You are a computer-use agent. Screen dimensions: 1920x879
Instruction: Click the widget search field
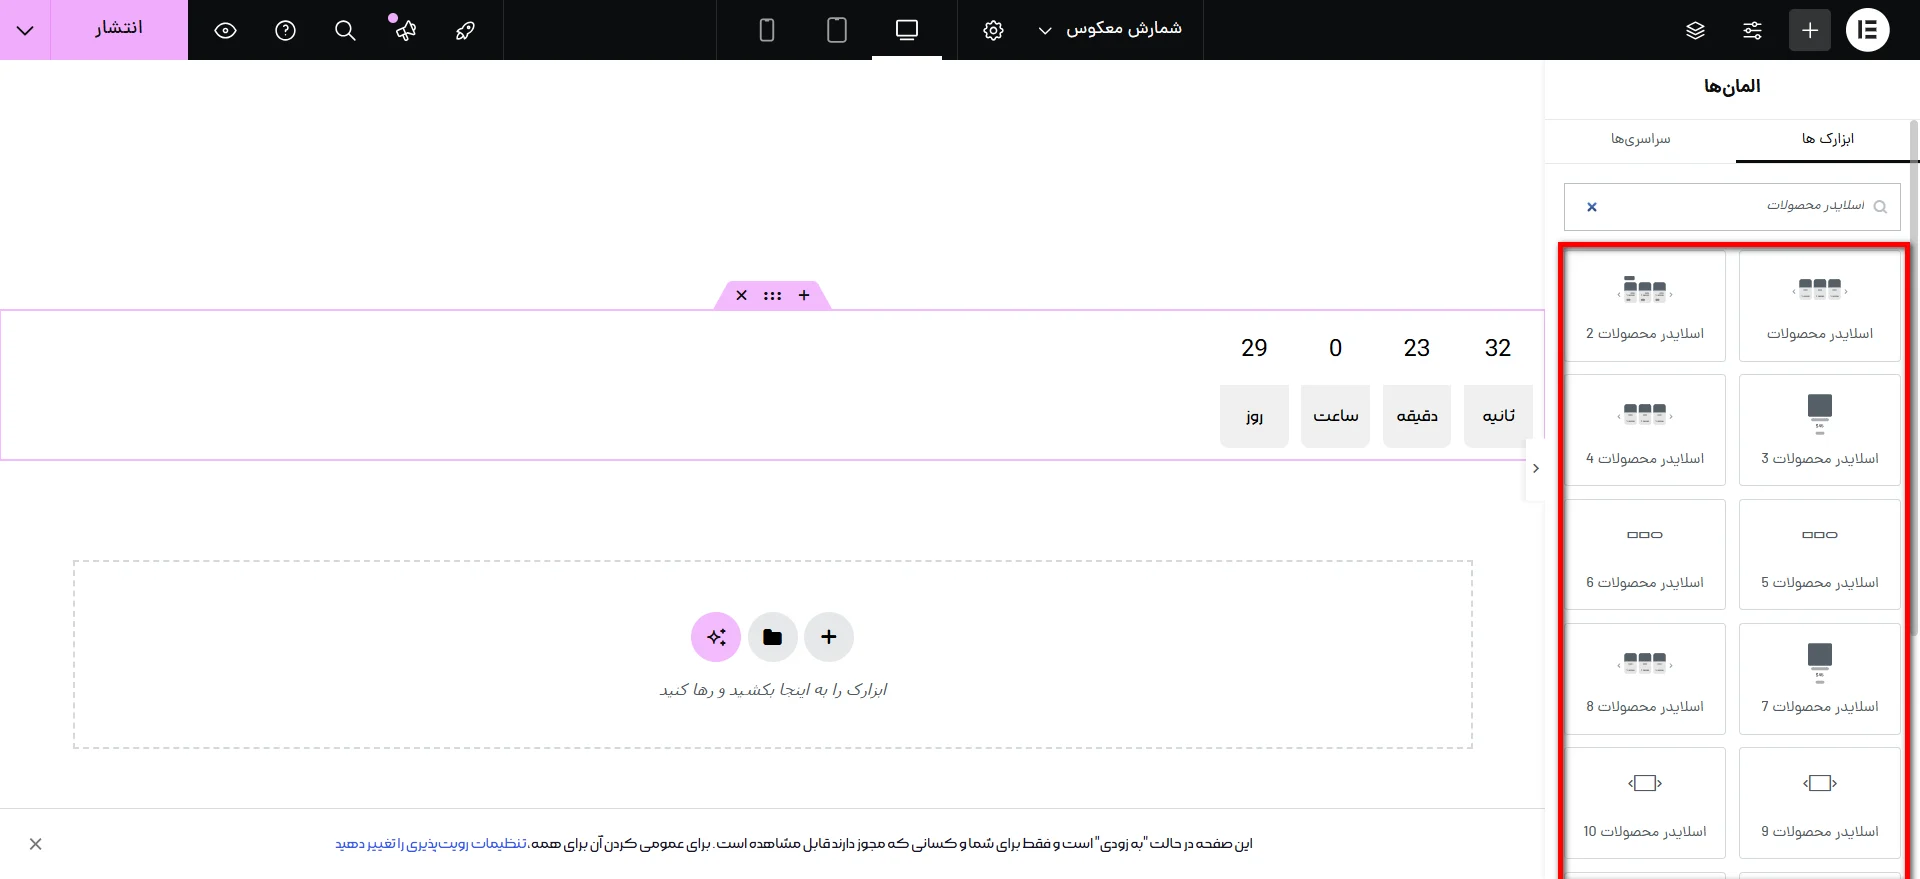1732,206
